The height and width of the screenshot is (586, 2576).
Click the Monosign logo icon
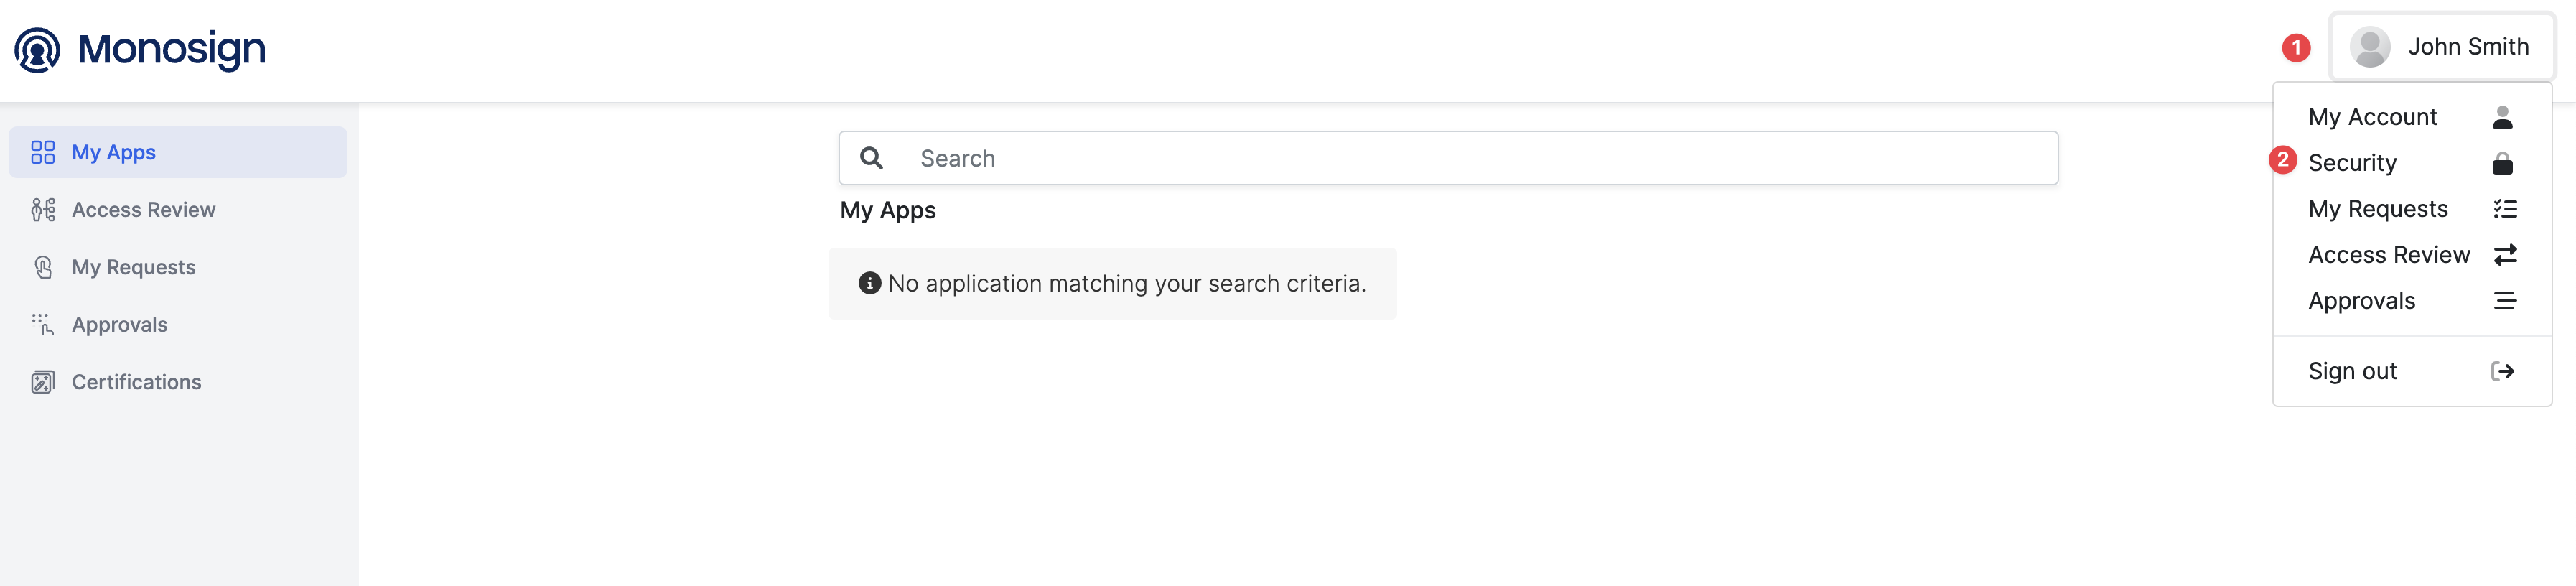[x=37, y=49]
